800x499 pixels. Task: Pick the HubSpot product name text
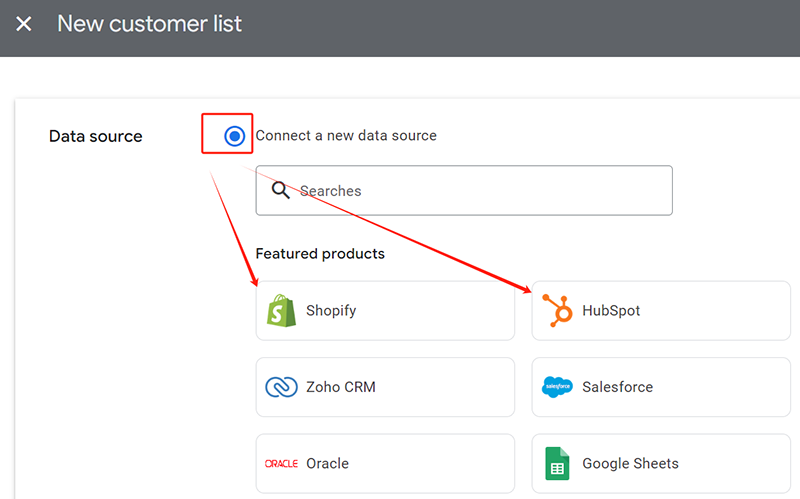tap(611, 311)
